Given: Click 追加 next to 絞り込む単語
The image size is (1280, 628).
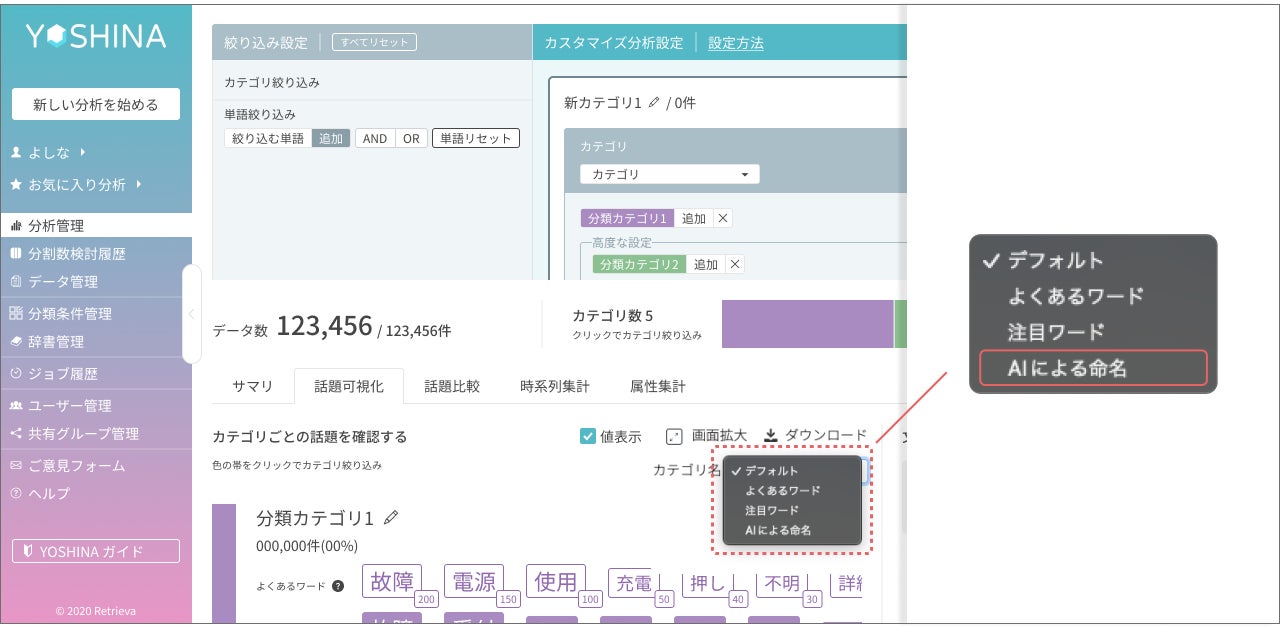Looking at the screenshot, I should [x=331, y=139].
